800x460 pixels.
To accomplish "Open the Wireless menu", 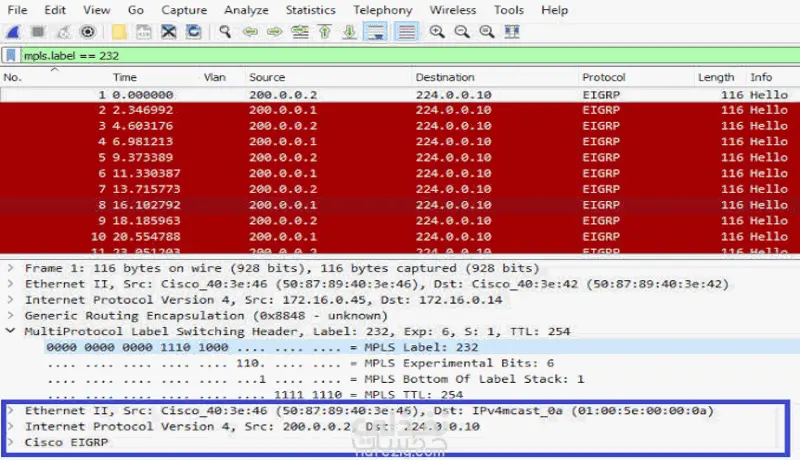I will (x=453, y=10).
